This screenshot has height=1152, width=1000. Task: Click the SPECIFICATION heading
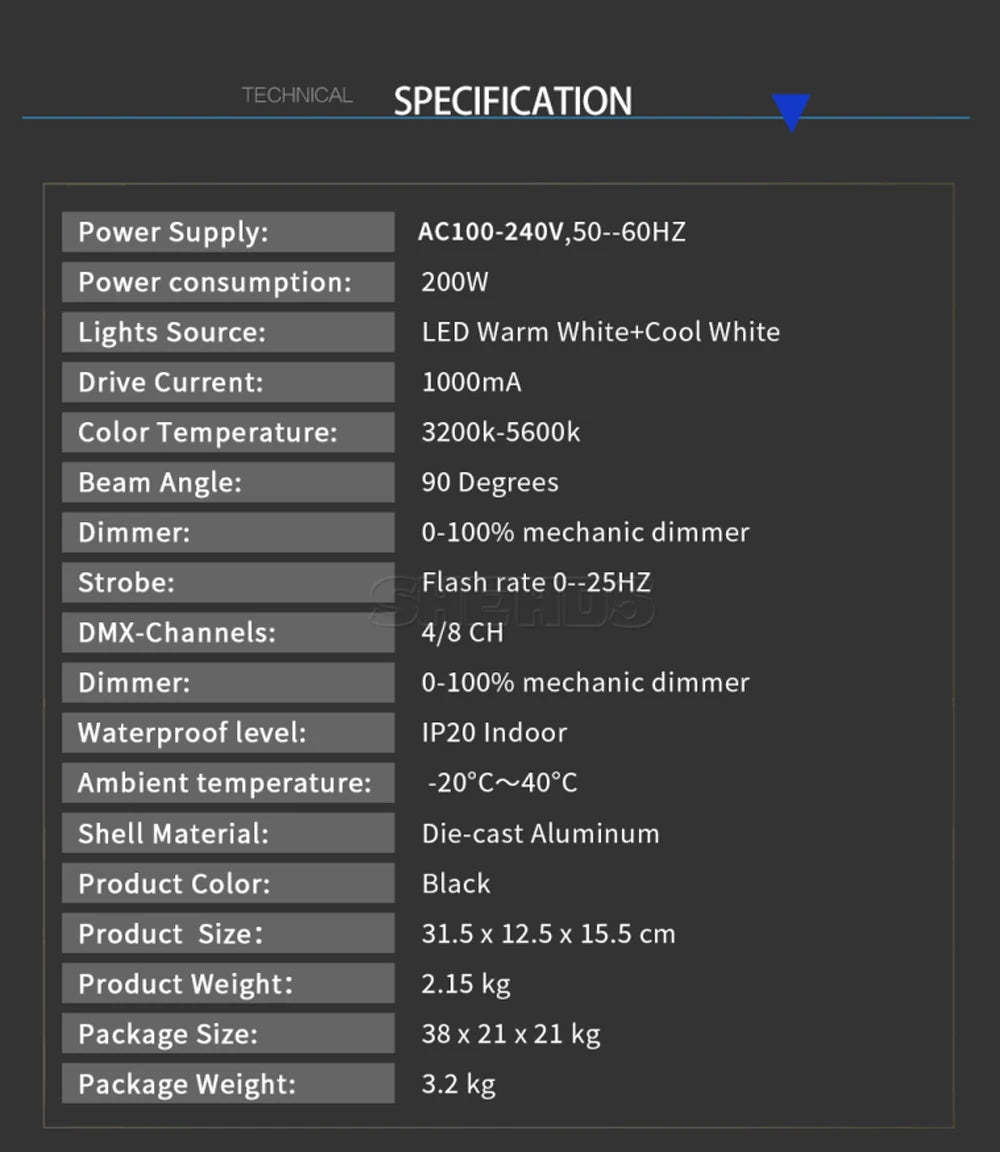513,101
